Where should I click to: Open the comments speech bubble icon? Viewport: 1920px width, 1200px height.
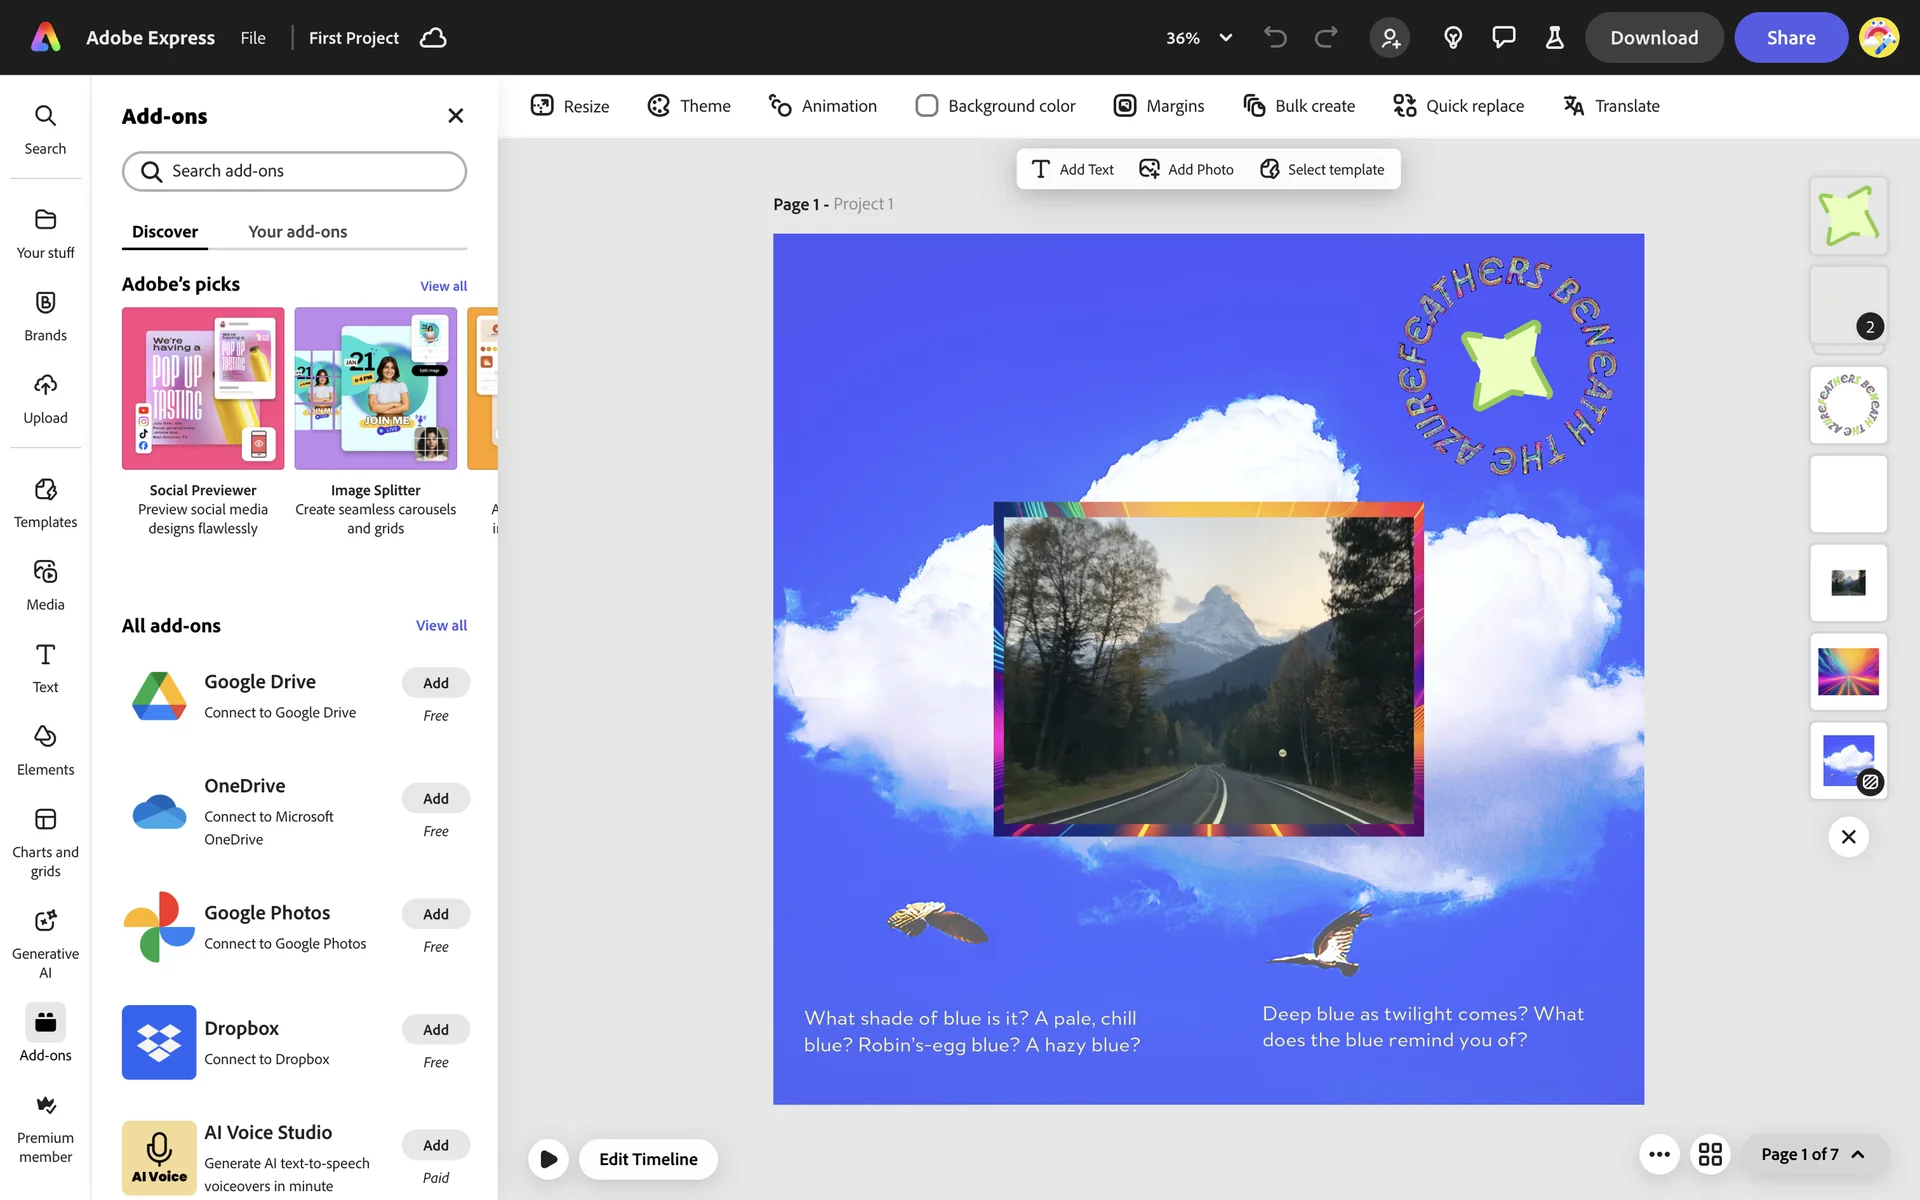(x=1503, y=38)
